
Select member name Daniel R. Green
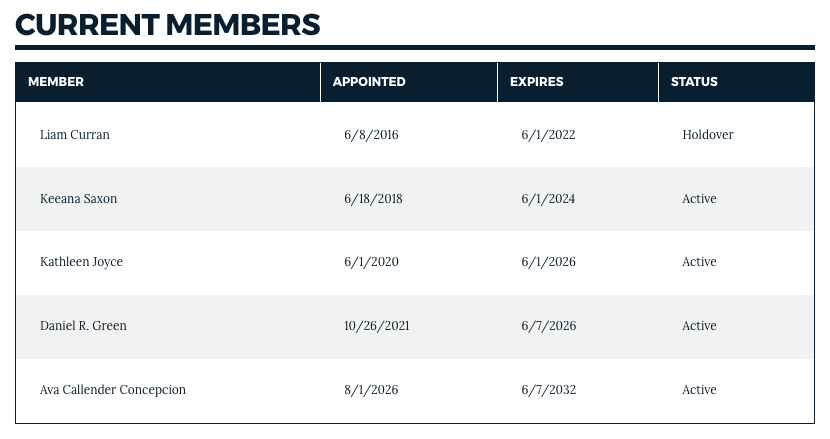coord(83,326)
